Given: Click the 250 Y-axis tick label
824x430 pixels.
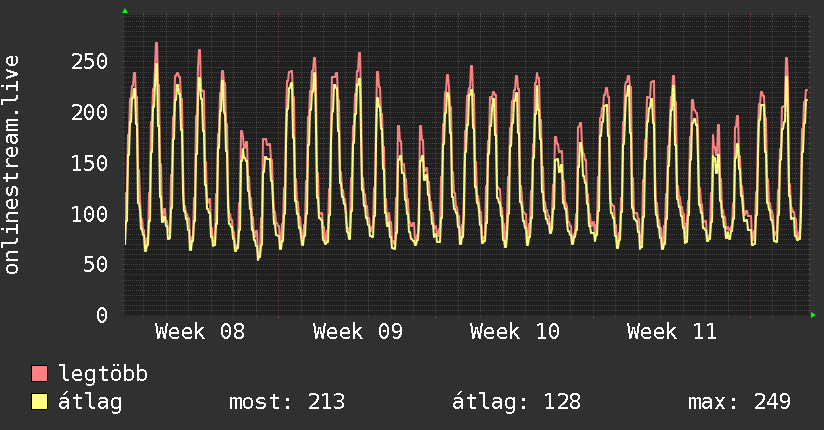Looking at the screenshot, I should click(89, 62).
